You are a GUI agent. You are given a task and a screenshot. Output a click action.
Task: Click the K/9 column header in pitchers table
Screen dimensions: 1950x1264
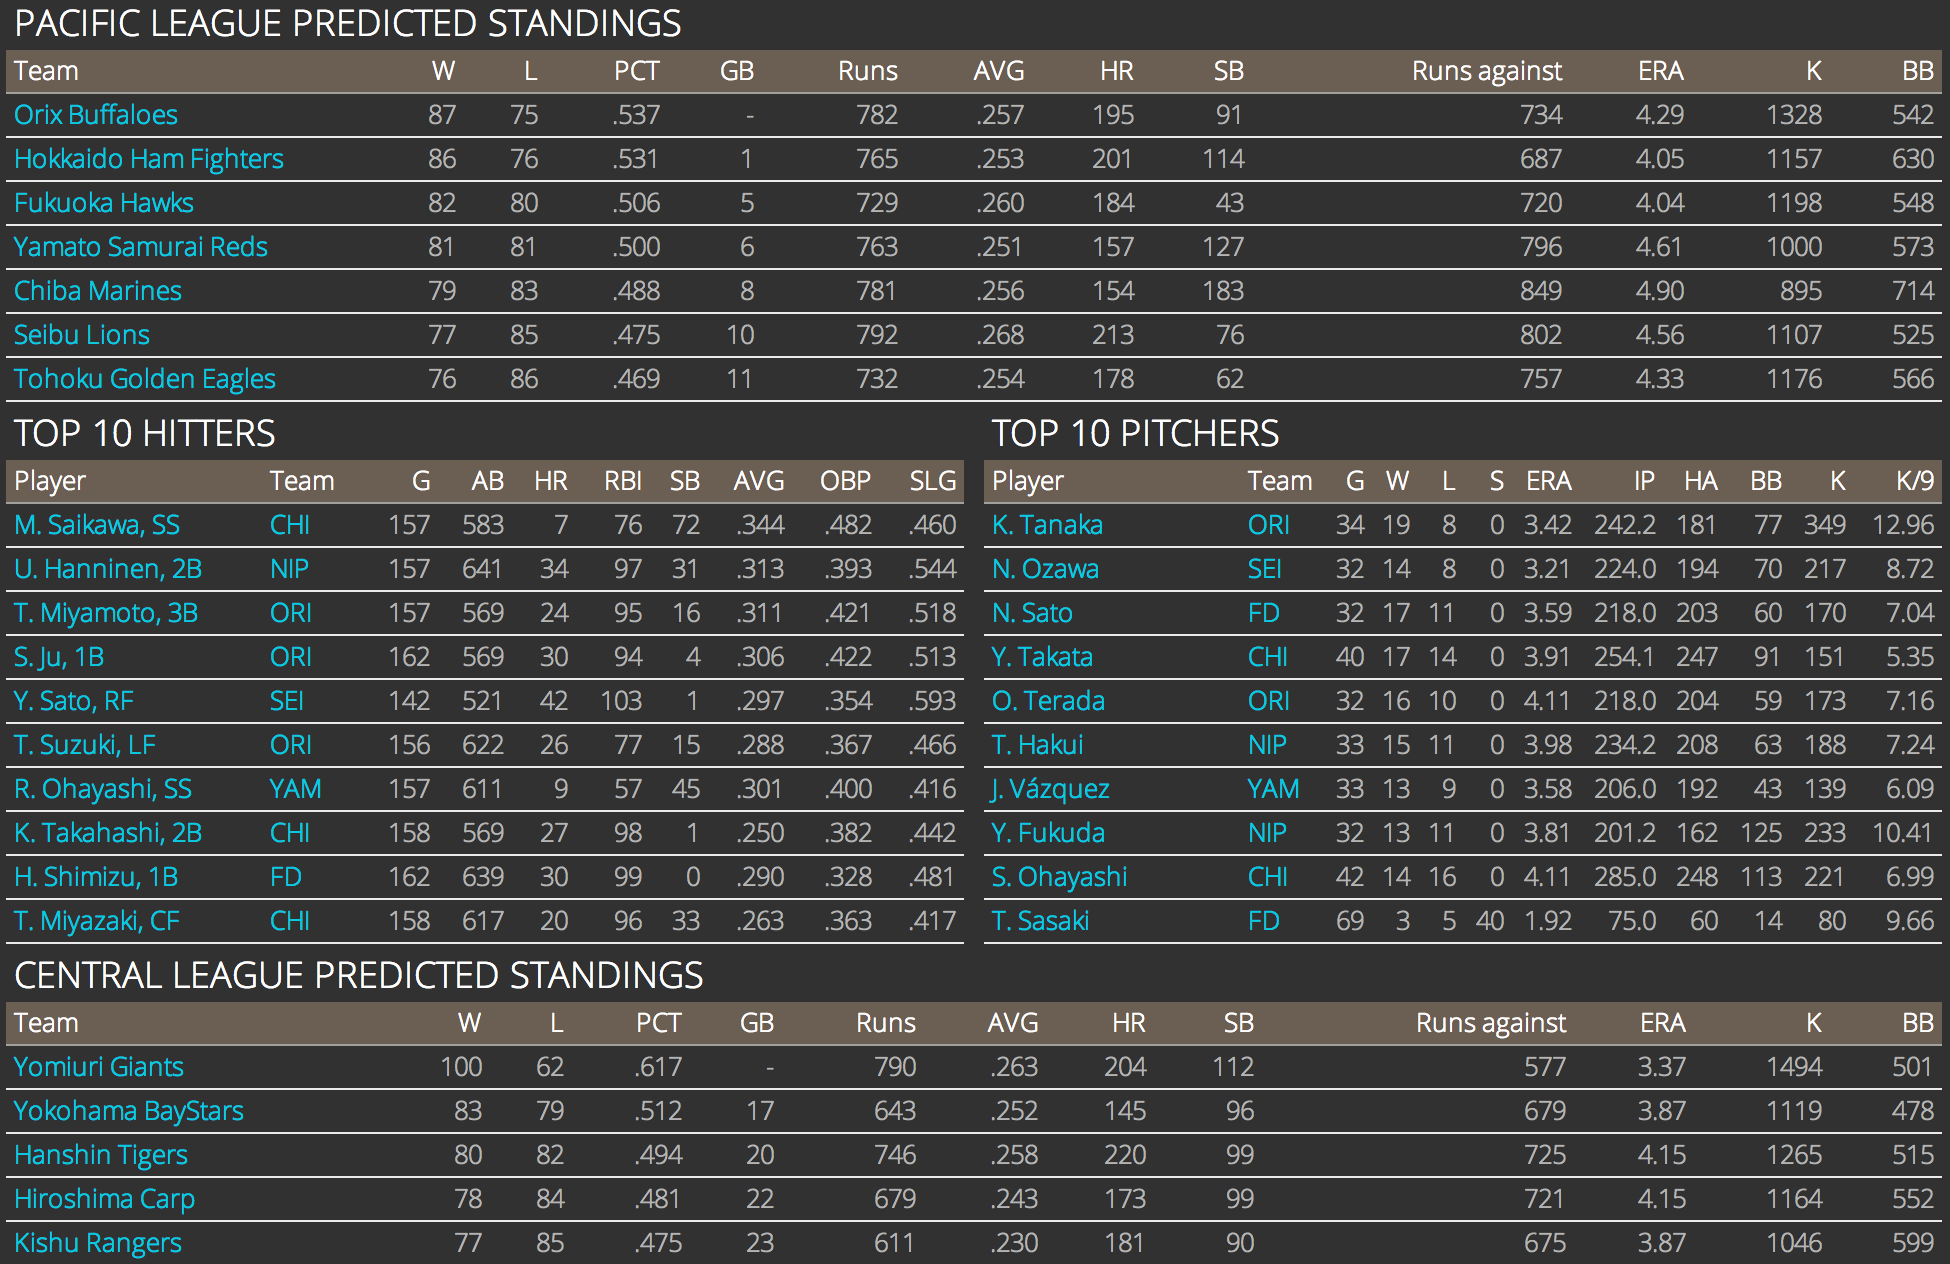(1914, 481)
